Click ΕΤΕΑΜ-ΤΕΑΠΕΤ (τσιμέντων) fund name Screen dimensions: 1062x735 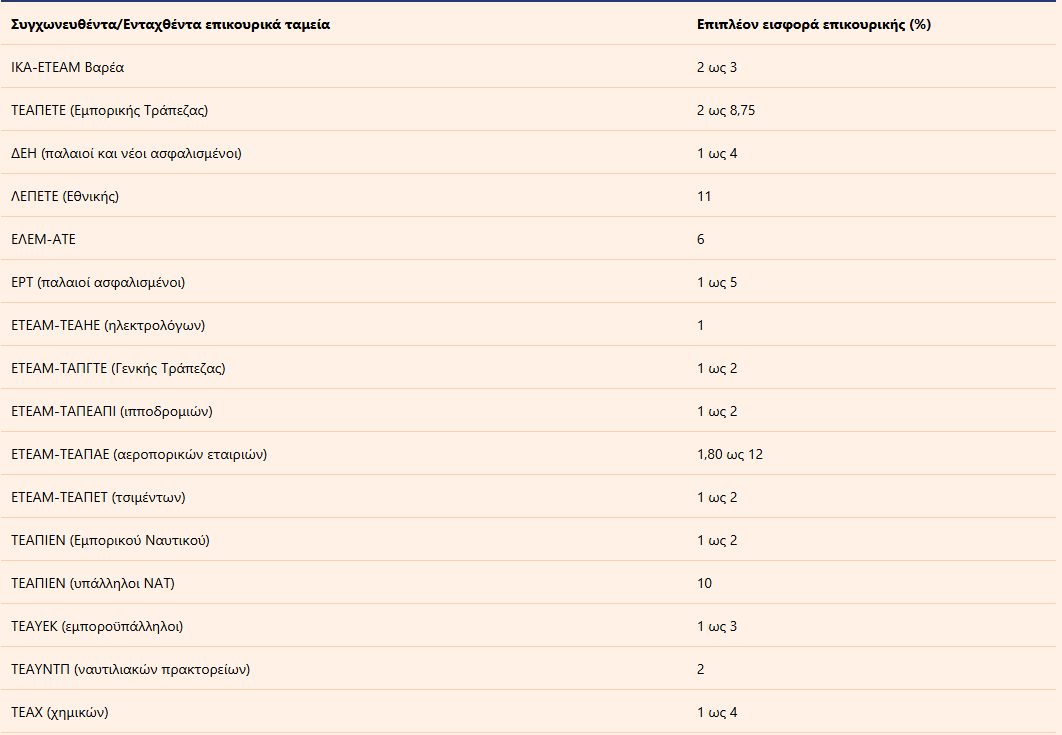tap(98, 497)
